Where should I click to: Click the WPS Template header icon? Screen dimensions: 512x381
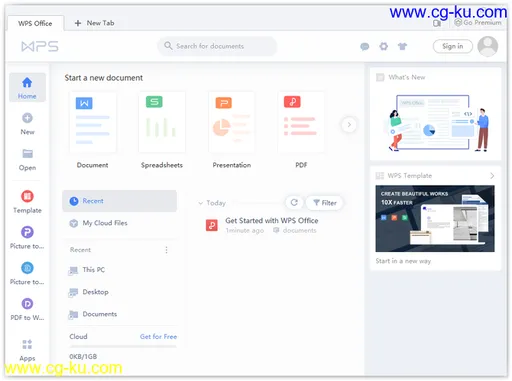pos(380,176)
